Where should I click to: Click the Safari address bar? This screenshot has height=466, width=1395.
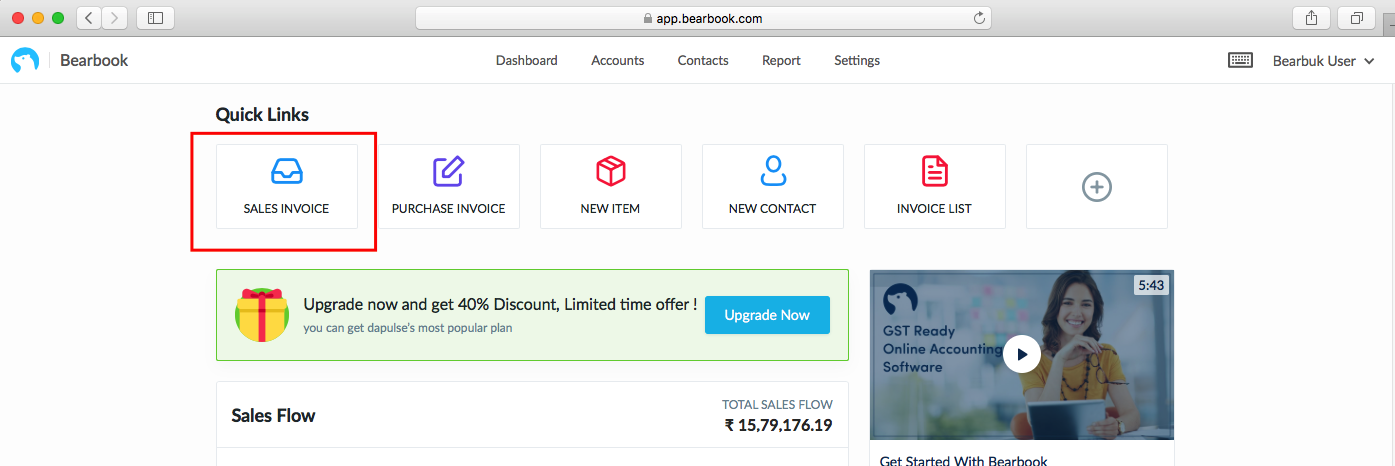coord(703,18)
